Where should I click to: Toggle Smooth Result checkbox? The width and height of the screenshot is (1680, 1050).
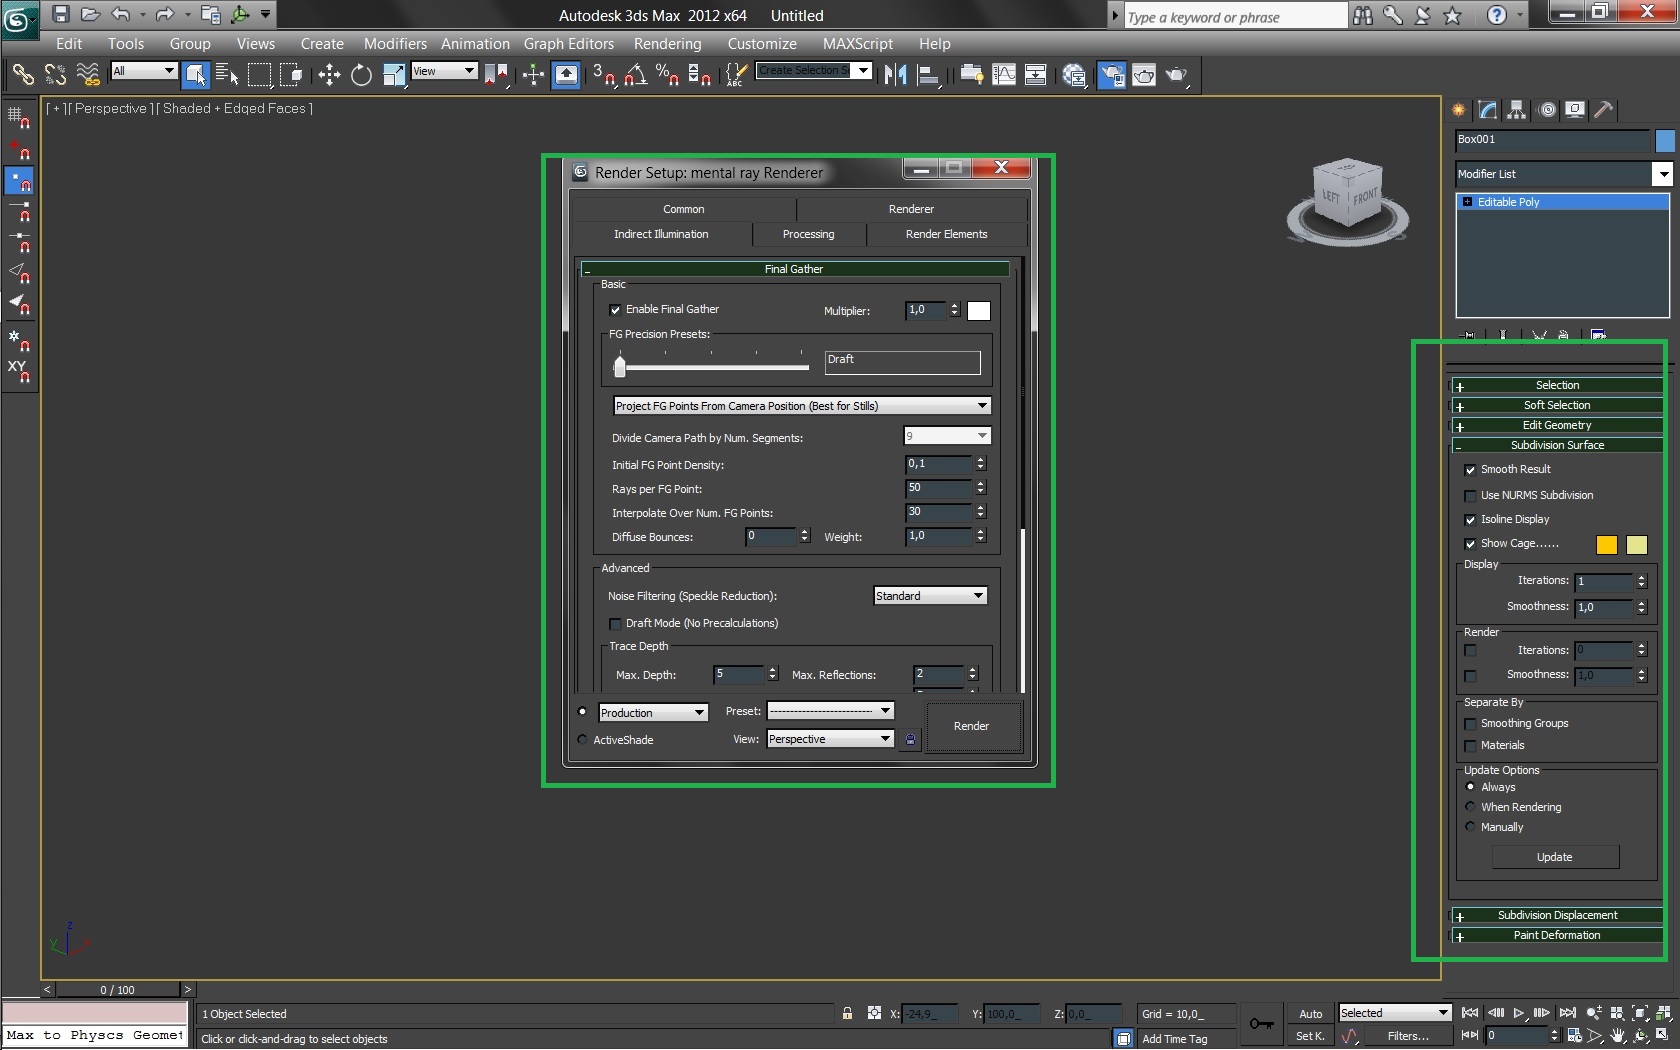pos(1470,470)
